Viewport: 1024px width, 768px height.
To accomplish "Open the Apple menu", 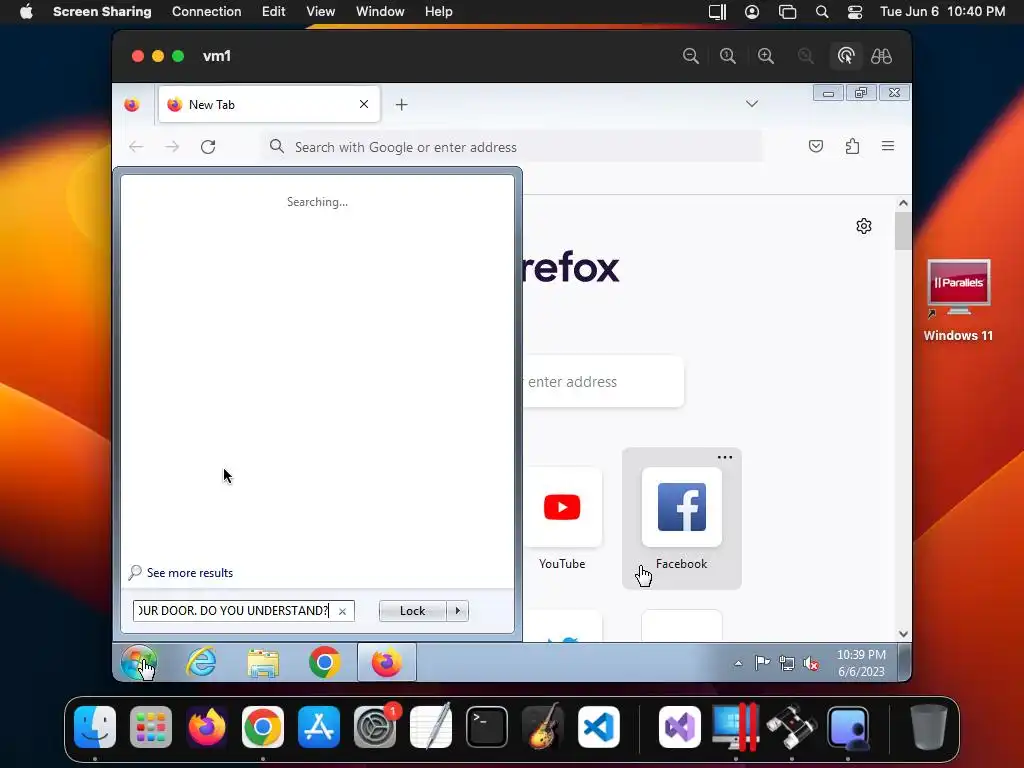I will (26, 12).
